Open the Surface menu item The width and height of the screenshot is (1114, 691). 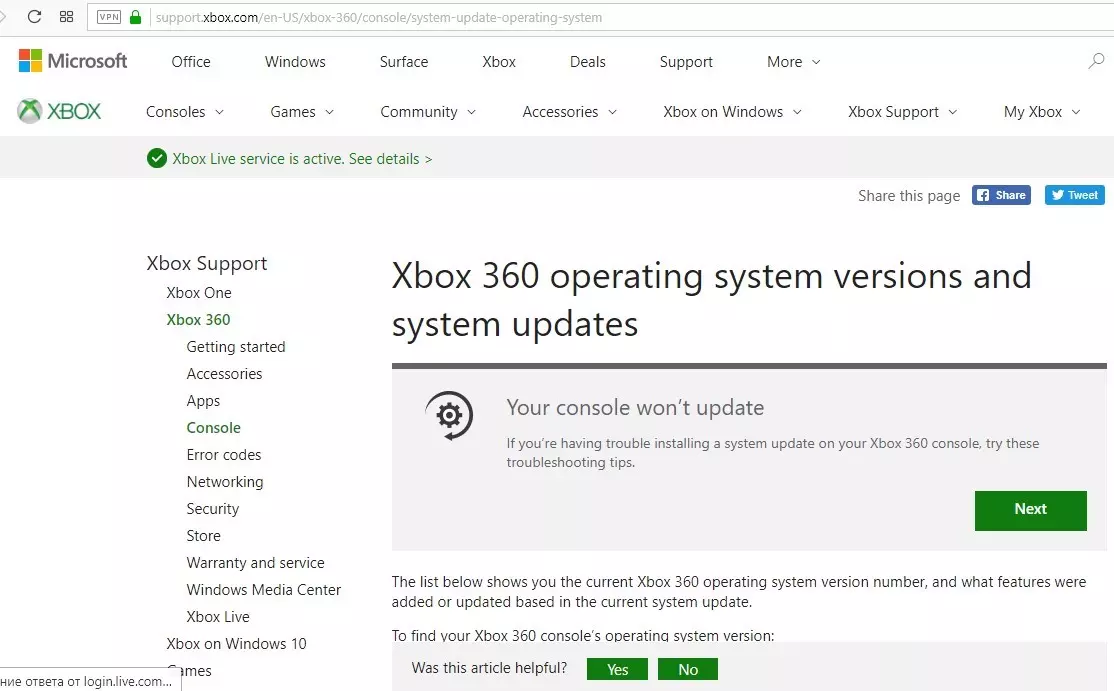(404, 62)
